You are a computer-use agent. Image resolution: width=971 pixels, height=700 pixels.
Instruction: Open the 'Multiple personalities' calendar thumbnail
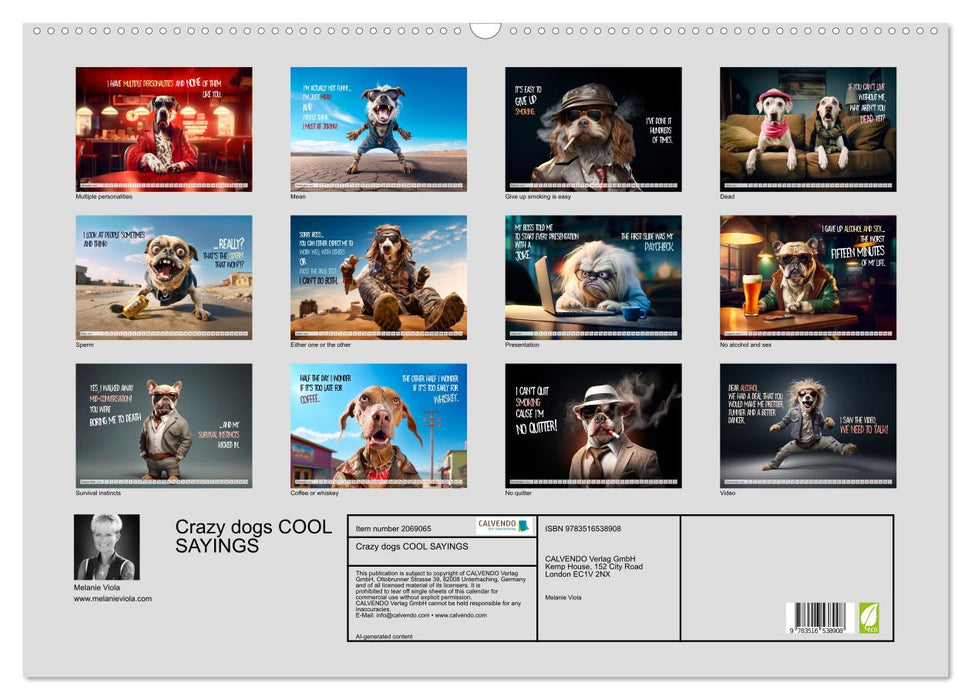tap(163, 128)
